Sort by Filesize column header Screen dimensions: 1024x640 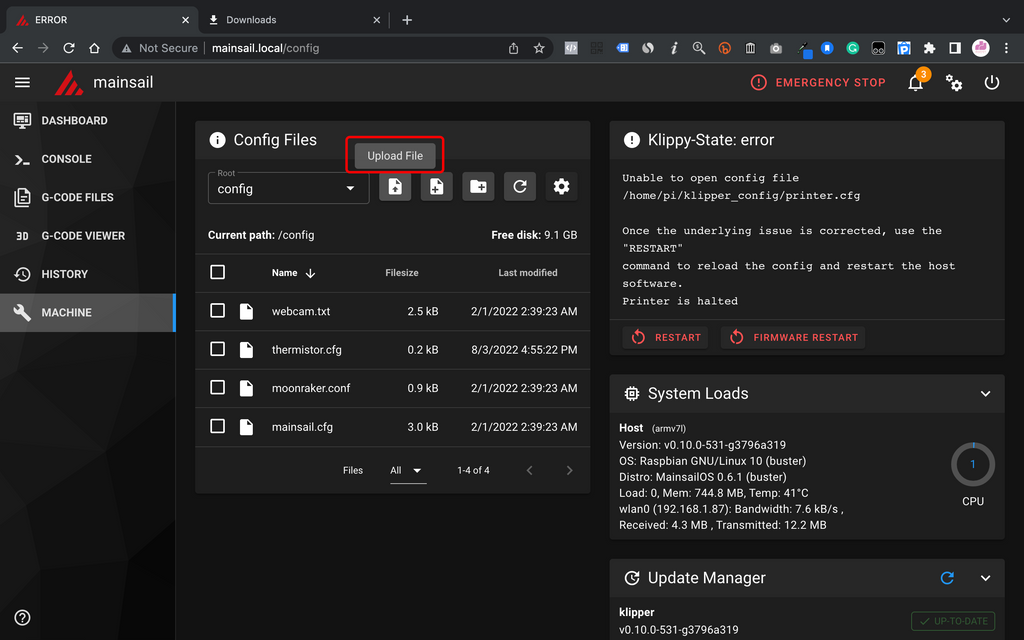[x=402, y=273]
